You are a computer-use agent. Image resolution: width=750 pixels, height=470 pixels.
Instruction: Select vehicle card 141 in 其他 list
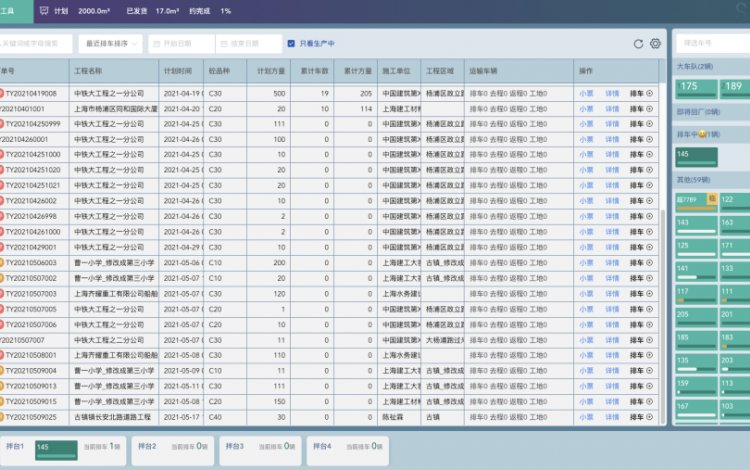tap(696, 272)
